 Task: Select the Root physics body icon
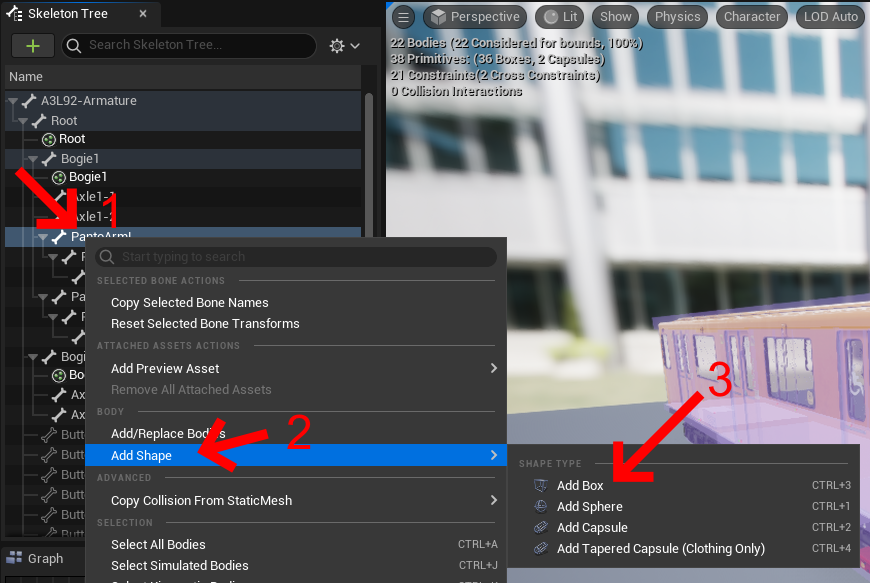(x=48, y=139)
